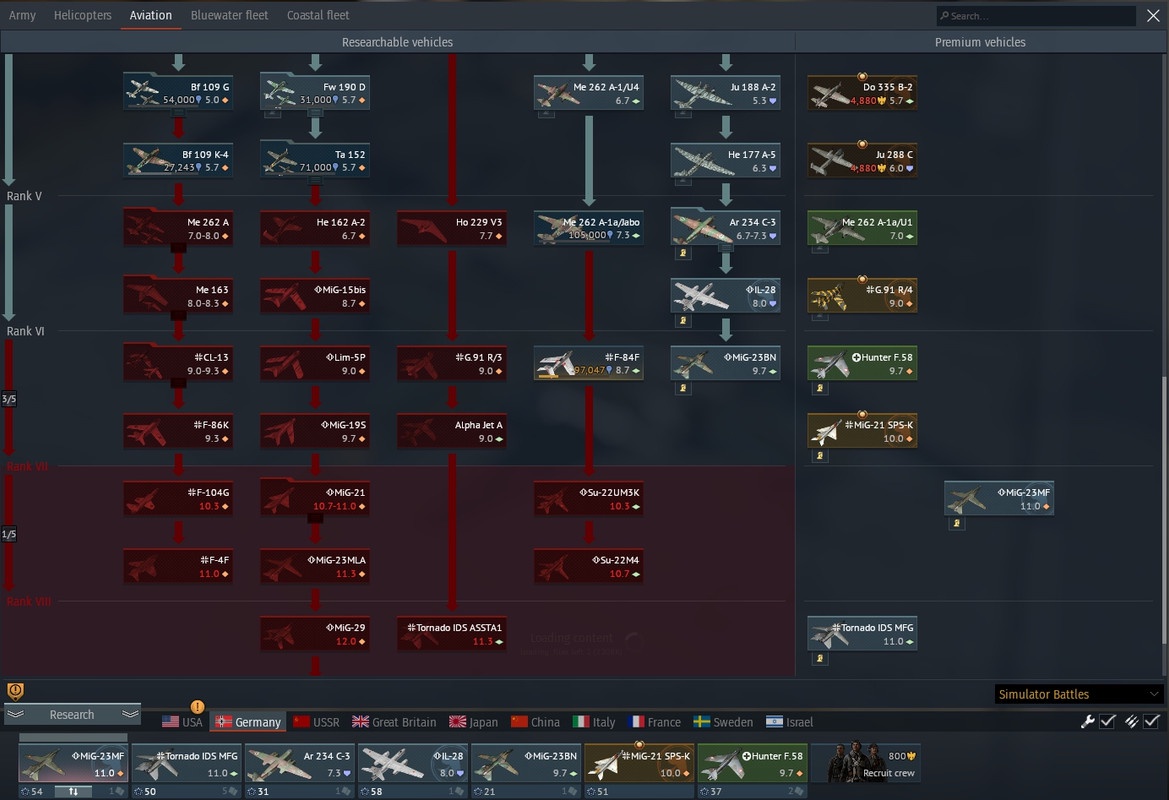This screenshot has width=1169, height=800.
Task: Toggle the auto-repair checkbox beside wrench
Action: click(x=1108, y=721)
